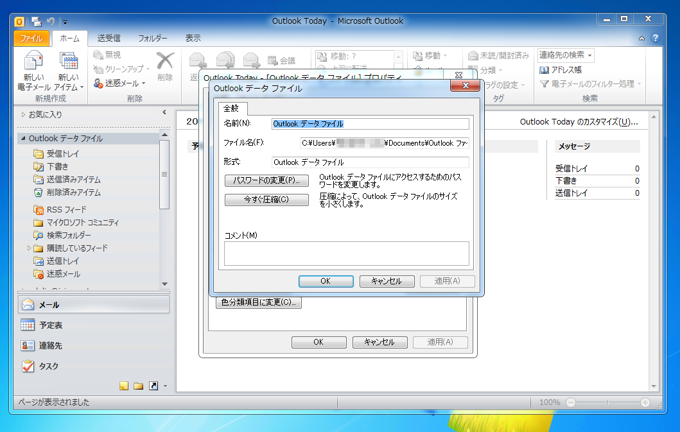Click 下書き in the Messages list
Image resolution: width=680 pixels, height=432 pixels.
566,180
